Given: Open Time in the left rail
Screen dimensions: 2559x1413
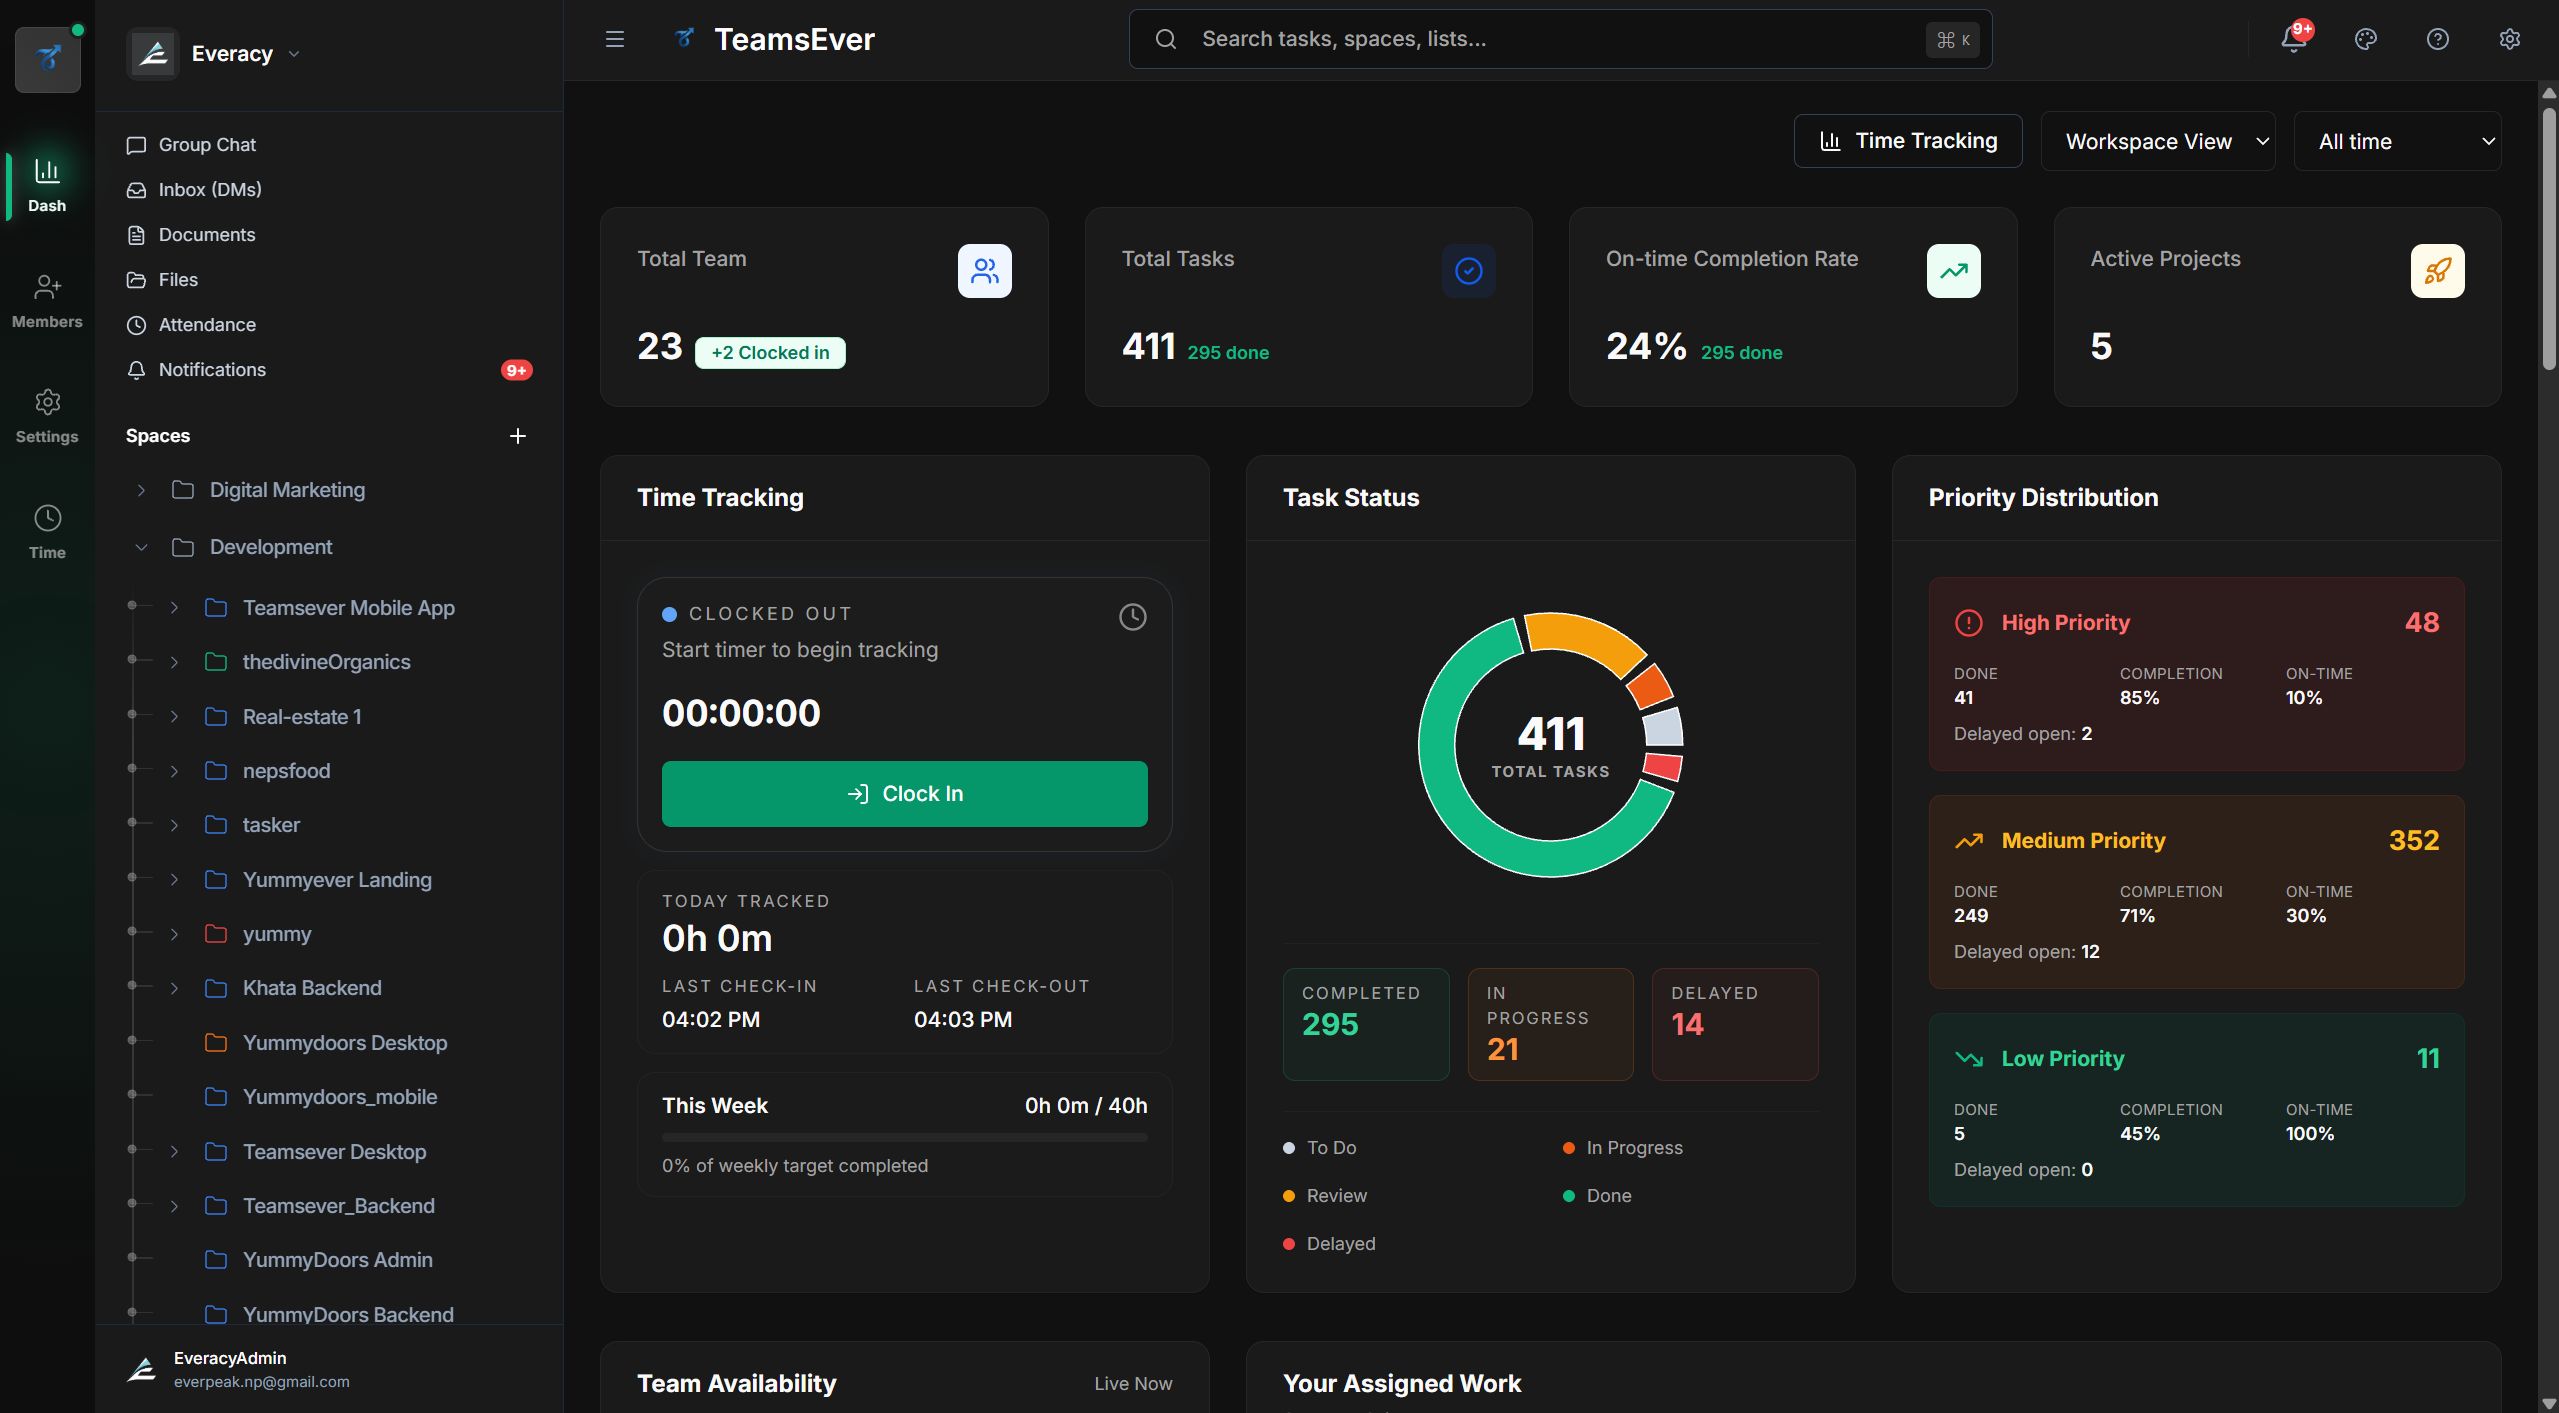Looking at the screenshot, I should (47, 532).
